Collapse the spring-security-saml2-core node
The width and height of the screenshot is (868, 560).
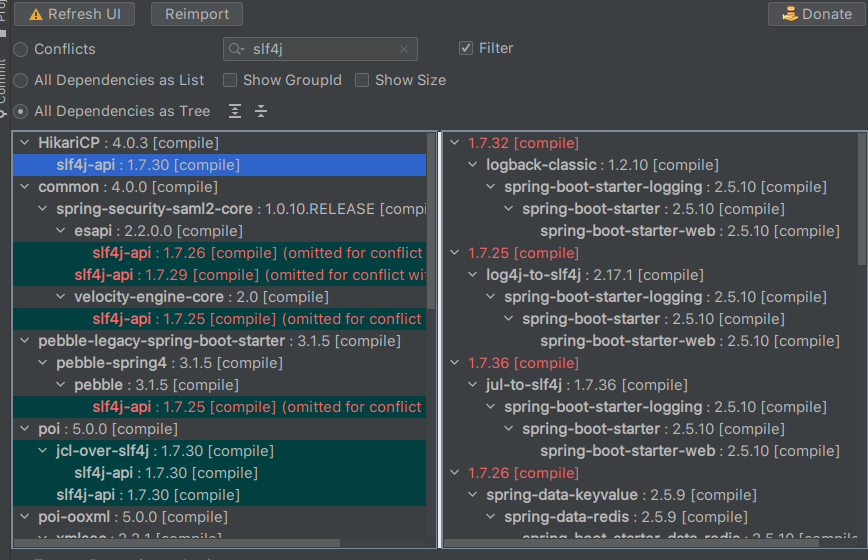(x=43, y=209)
